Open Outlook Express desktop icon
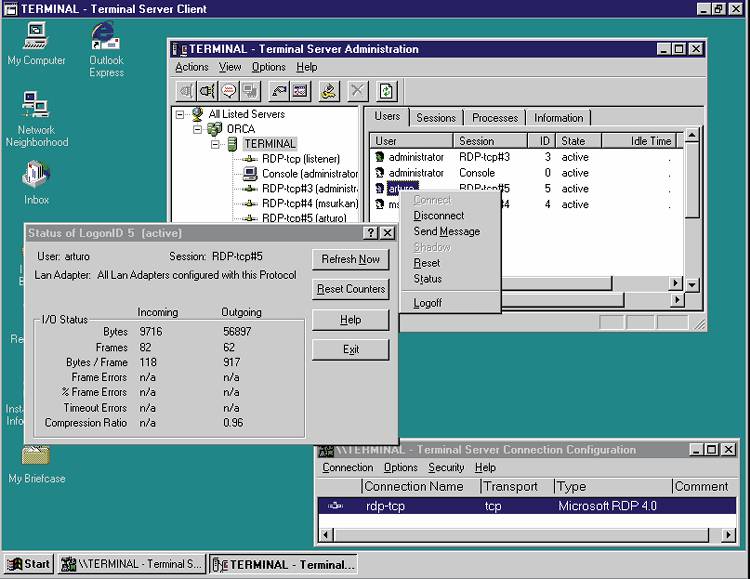Screen dimensions: 750x579 coord(106,43)
